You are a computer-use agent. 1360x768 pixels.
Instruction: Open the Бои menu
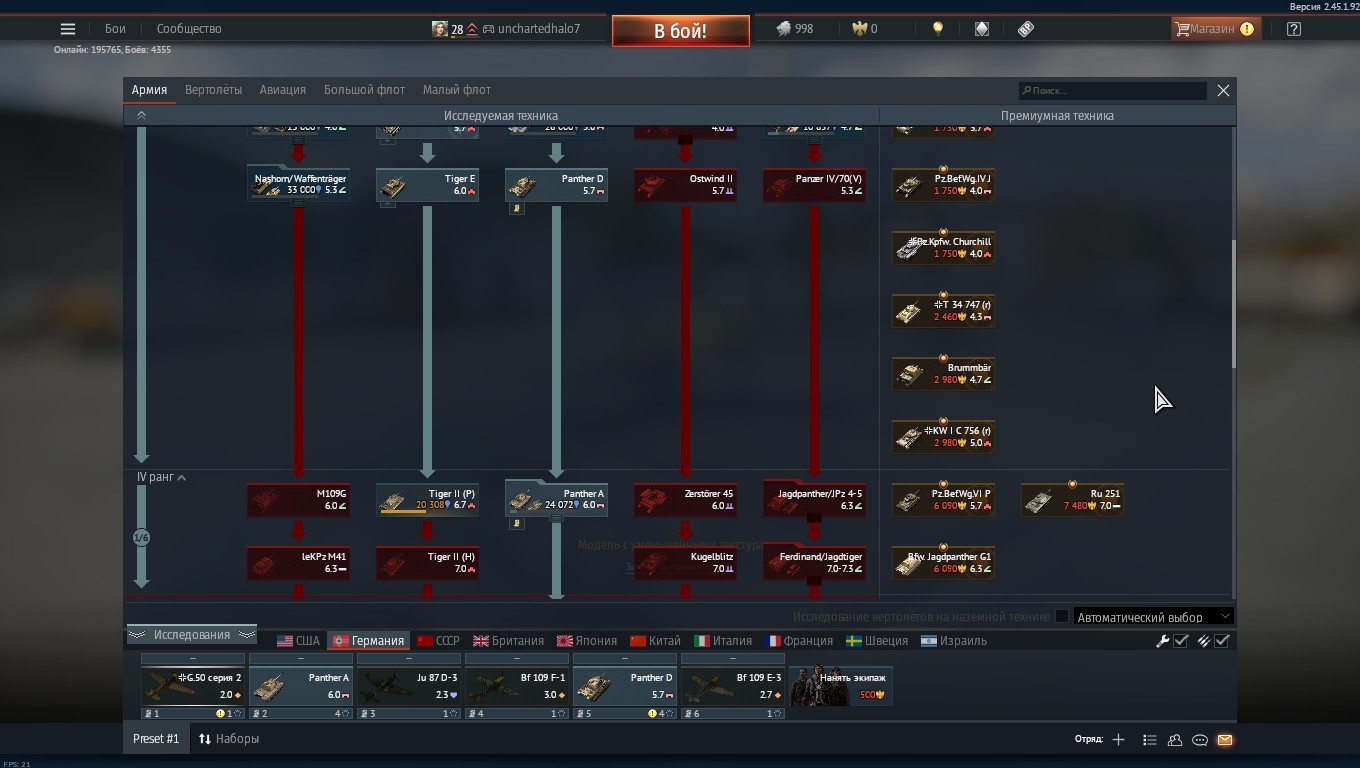pyautogui.click(x=116, y=29)
